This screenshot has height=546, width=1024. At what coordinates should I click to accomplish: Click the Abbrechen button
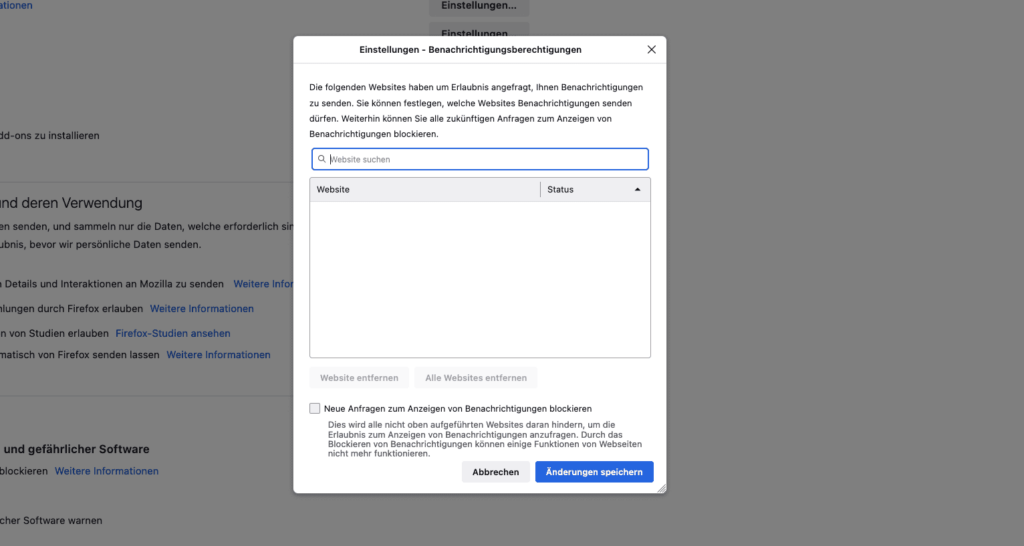click(496, 472)
